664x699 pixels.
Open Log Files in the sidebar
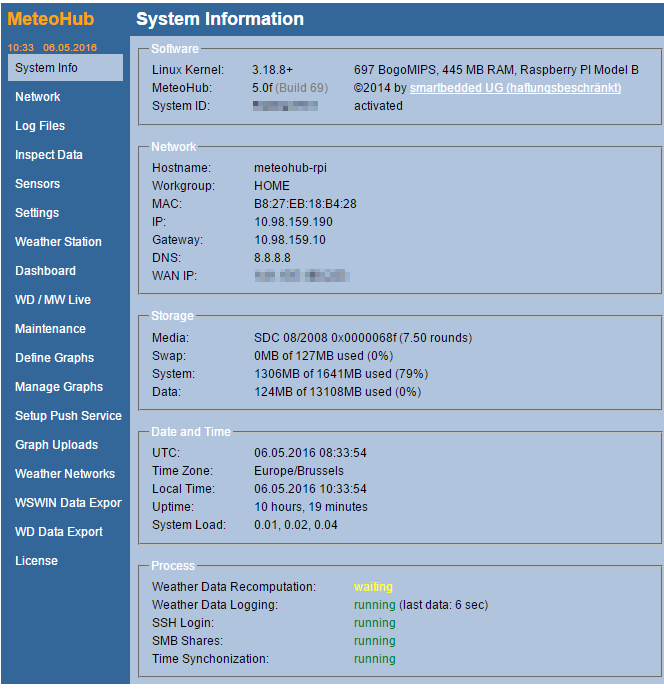[x=40, y=126]
